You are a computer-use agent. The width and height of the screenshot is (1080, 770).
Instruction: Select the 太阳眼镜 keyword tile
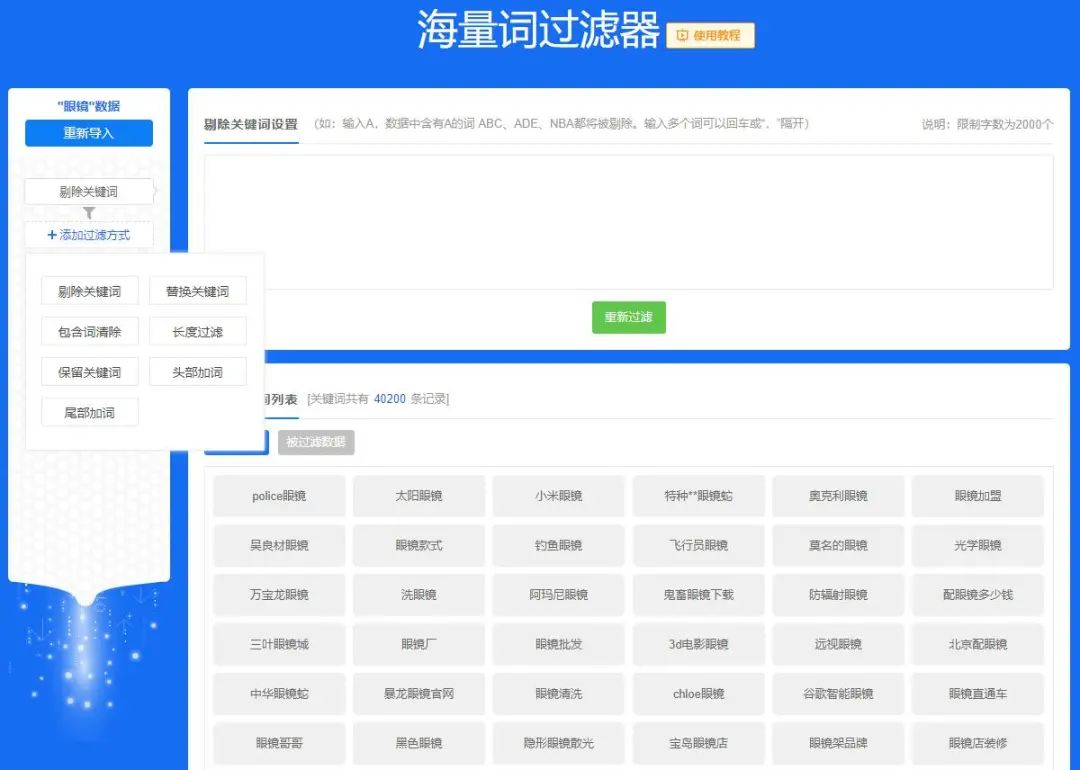click(x=419, y=495)
